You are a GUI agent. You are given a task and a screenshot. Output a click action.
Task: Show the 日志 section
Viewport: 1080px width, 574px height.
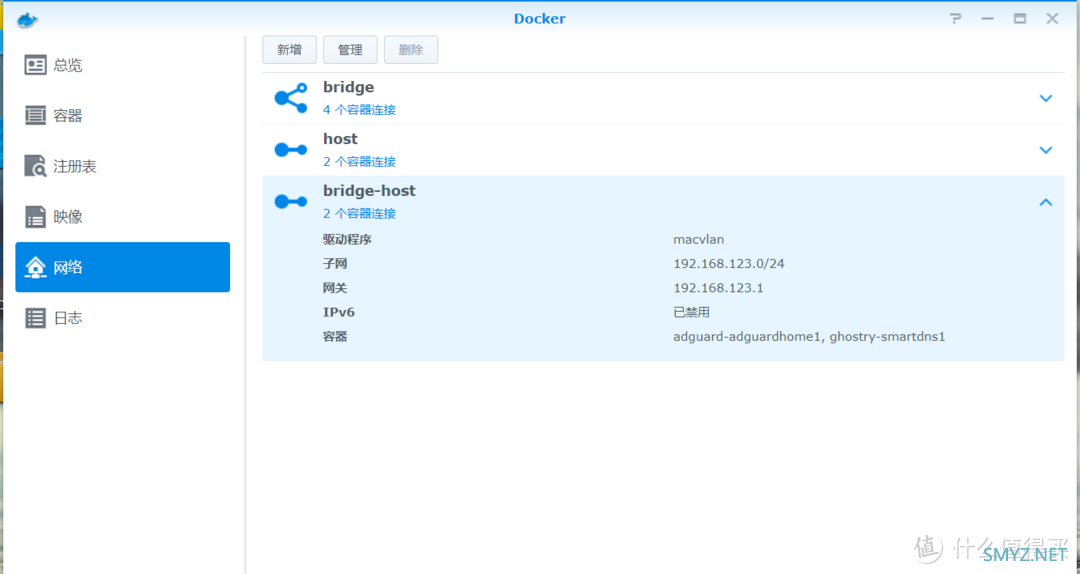[123, 318]
